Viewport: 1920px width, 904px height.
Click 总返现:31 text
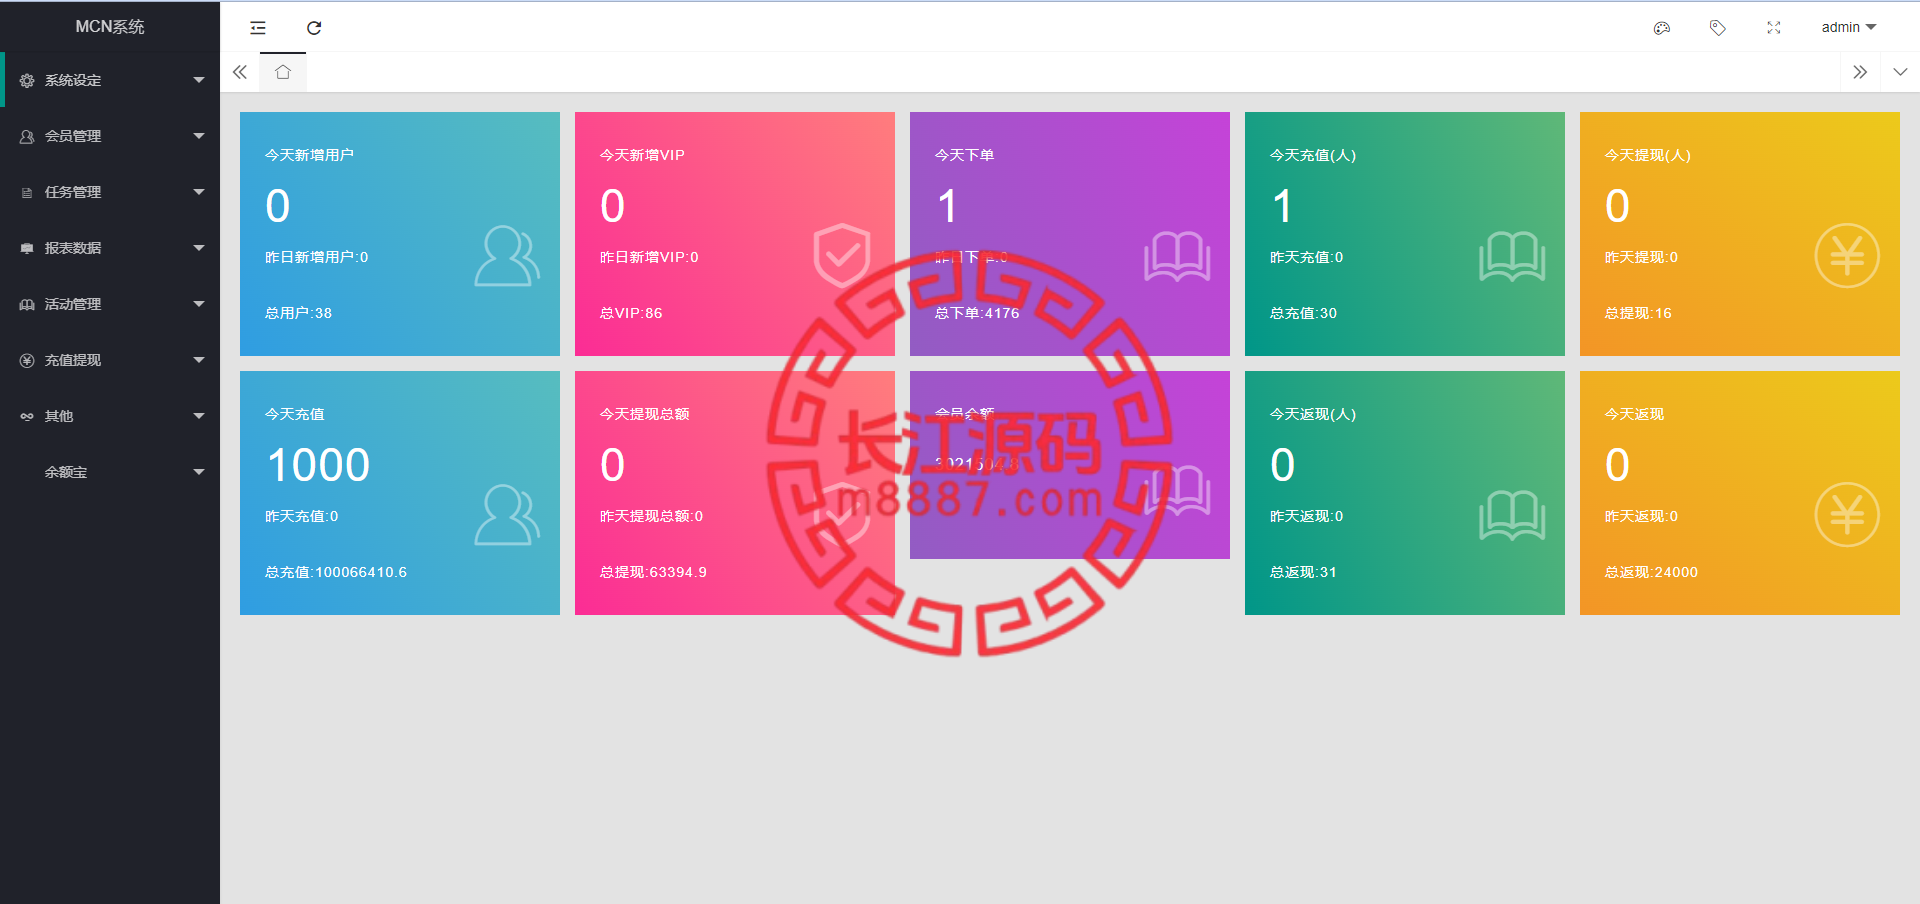coord(1303,572)
